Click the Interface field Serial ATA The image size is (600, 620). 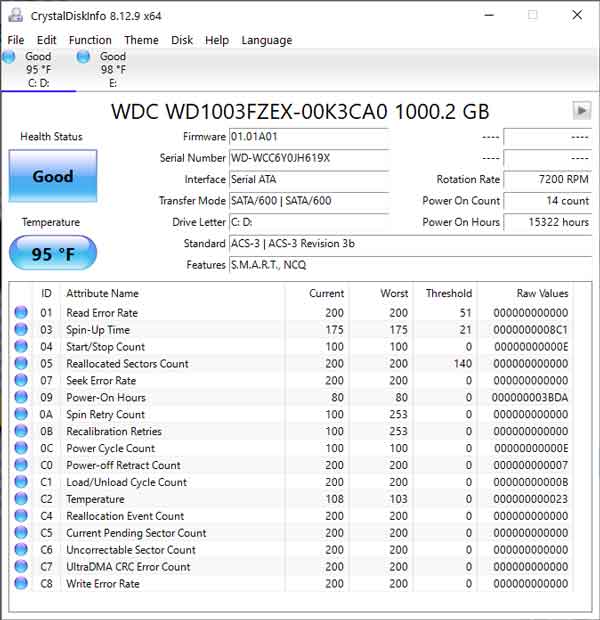[x=309, y=180]
